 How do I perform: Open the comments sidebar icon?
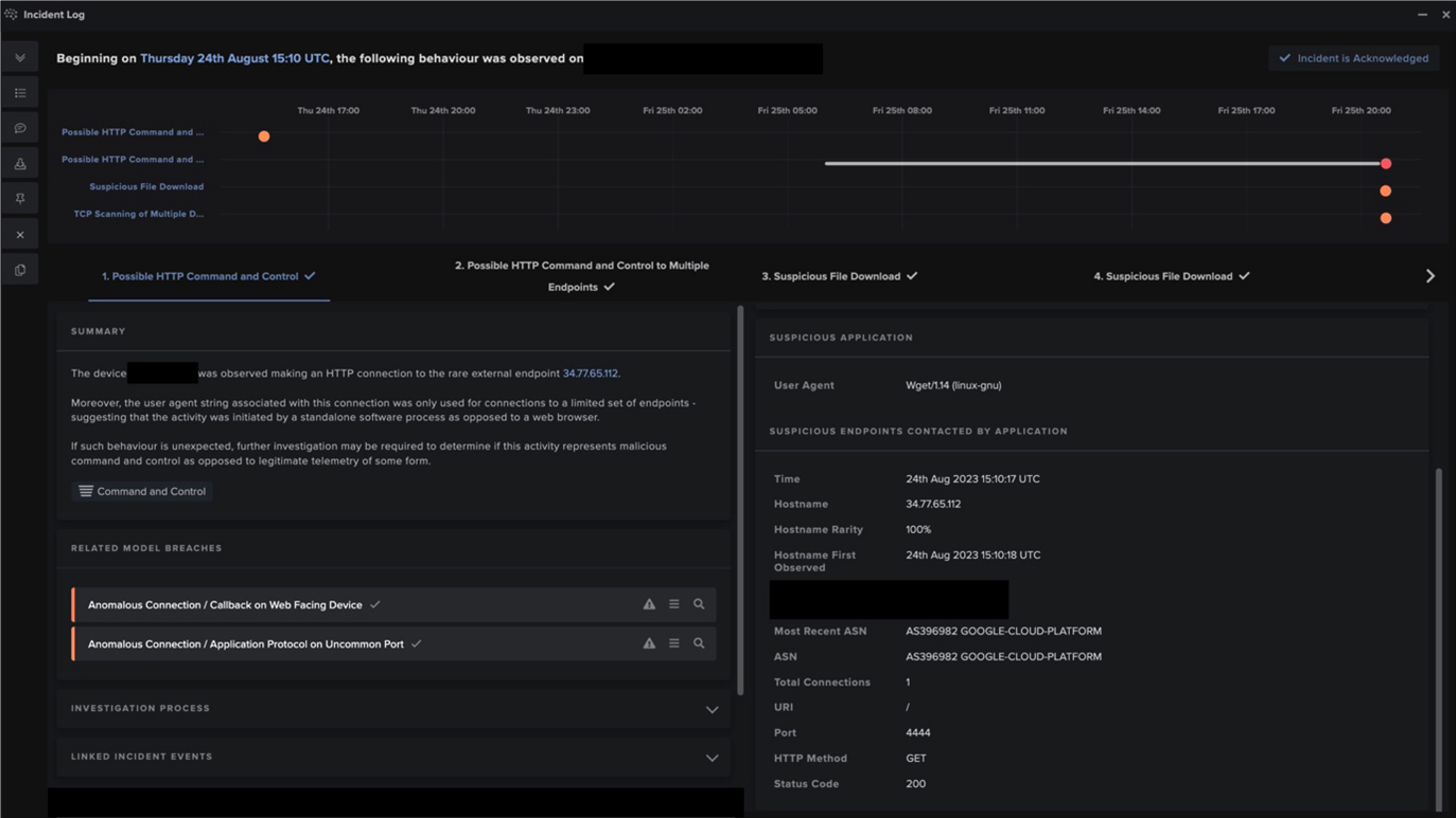tap(19, 126)
